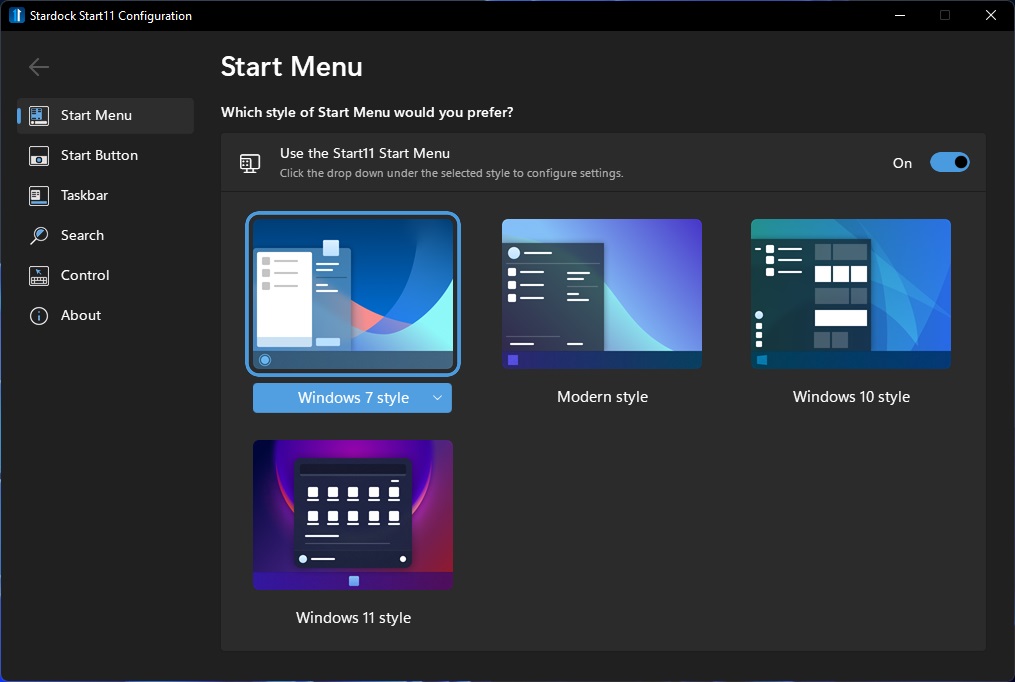This screenshot has width=1015, height=682.
Task: Click the back arrow icon
Action: coord(39,67)
